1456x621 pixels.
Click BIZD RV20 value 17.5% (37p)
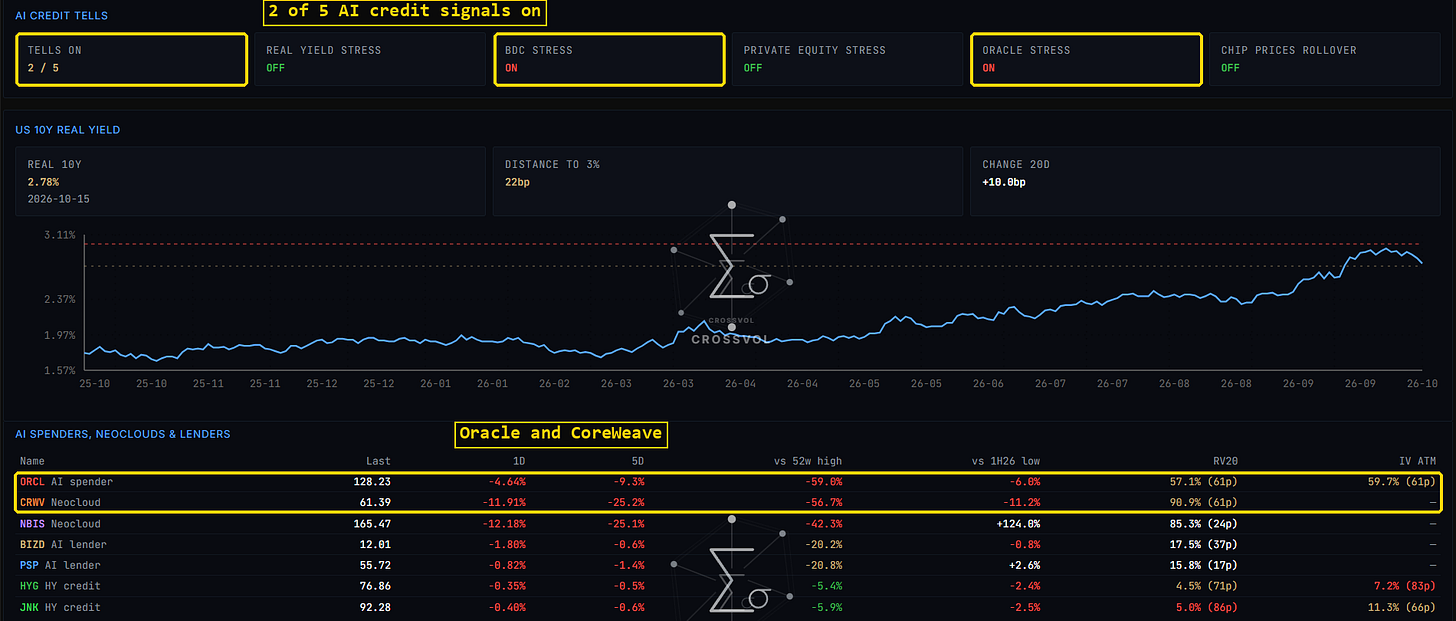pyautogui.click(x=1204, y=545)
